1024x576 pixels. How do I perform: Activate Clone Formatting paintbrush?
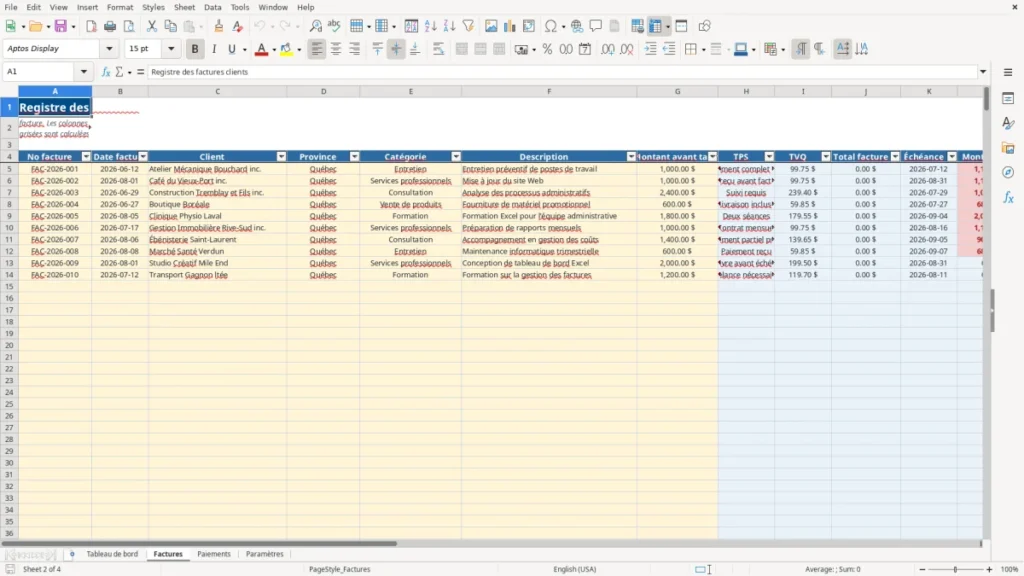(x=219, y=26)
